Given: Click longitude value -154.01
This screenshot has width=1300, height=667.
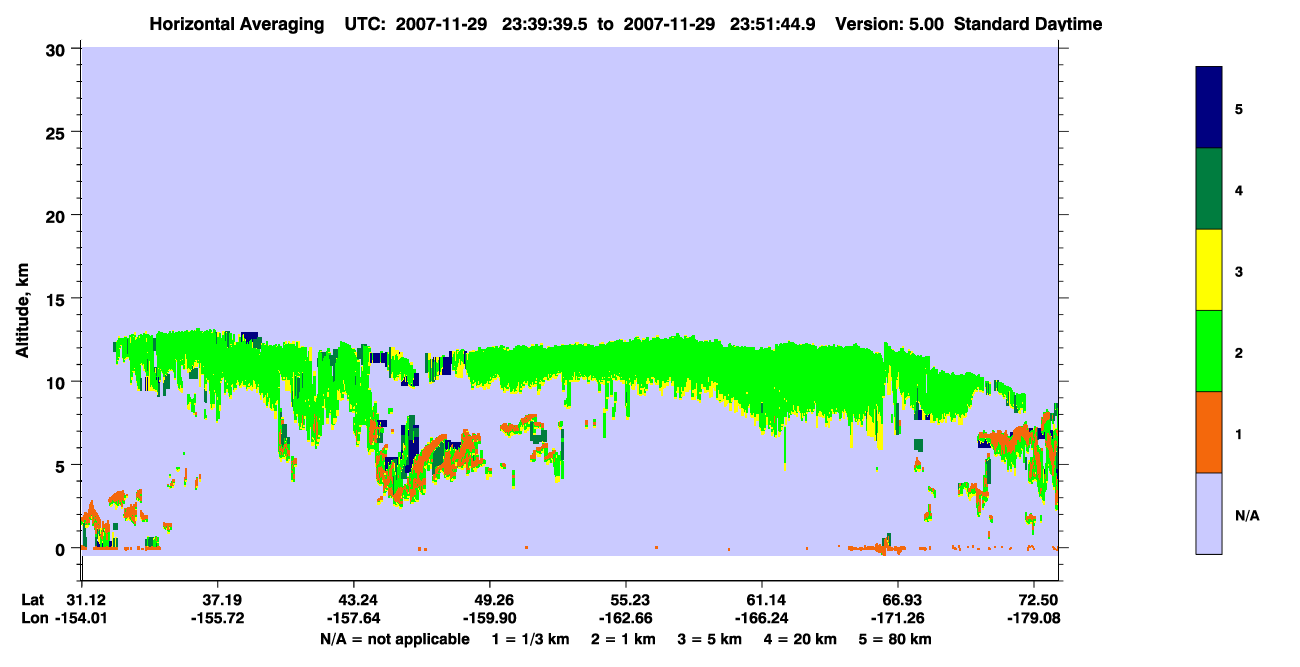Looking at the screenshot, I should tap(82, 618).
